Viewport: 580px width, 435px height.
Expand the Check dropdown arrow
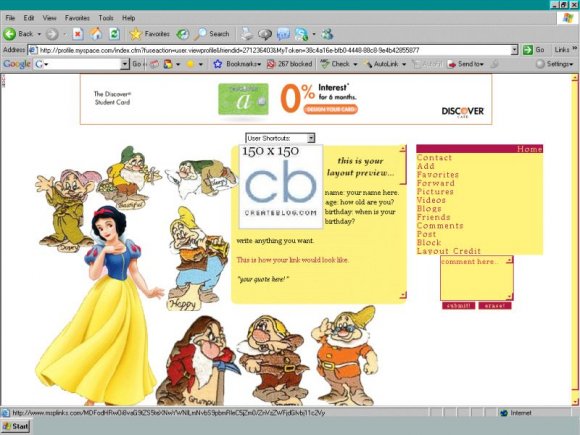point(355,64)
